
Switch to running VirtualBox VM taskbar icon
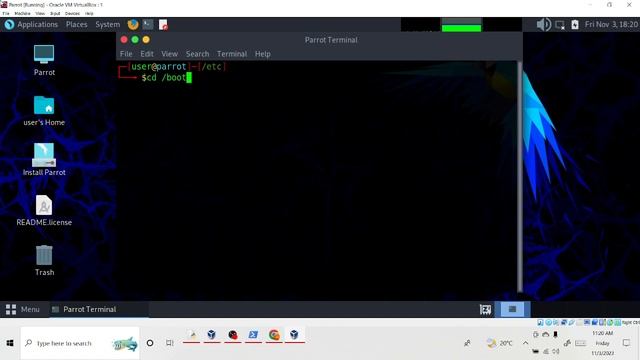294,335
